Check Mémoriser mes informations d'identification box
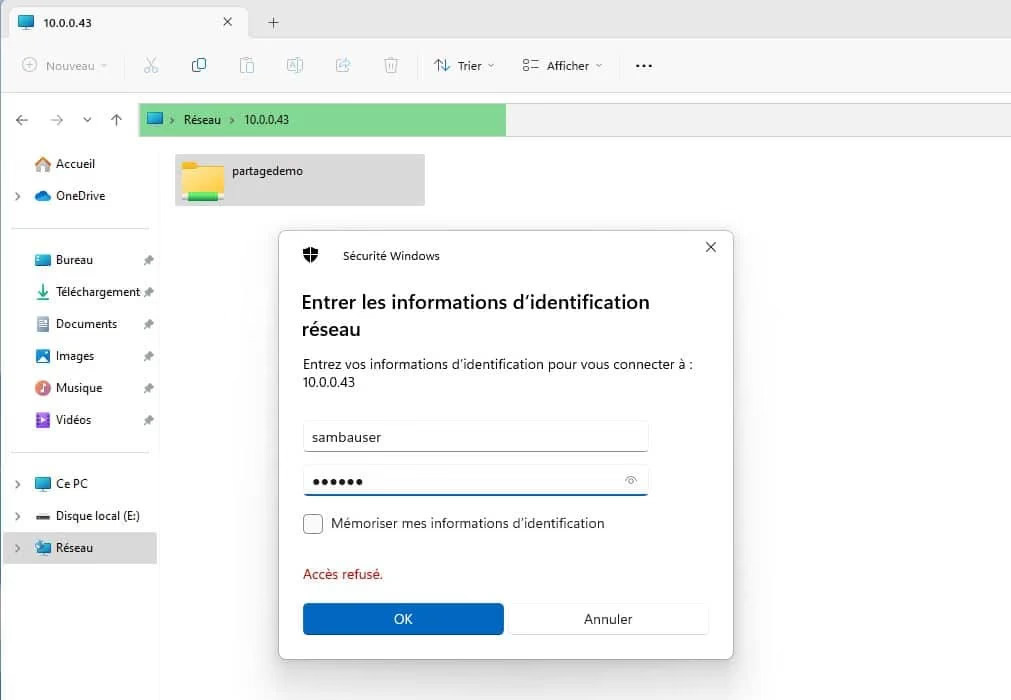 pos(313,524)
